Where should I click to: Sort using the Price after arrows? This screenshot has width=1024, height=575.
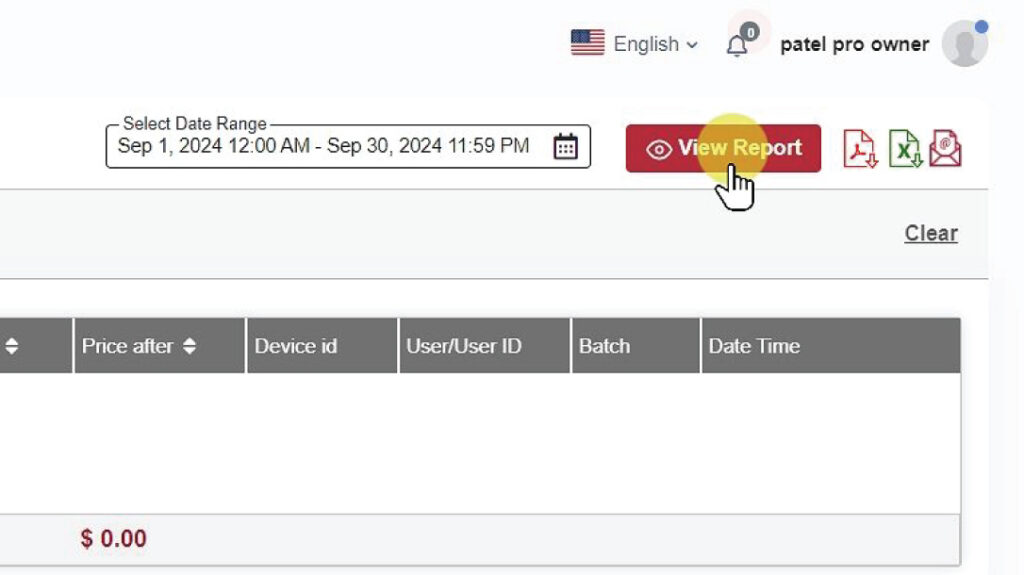[189, 346]
